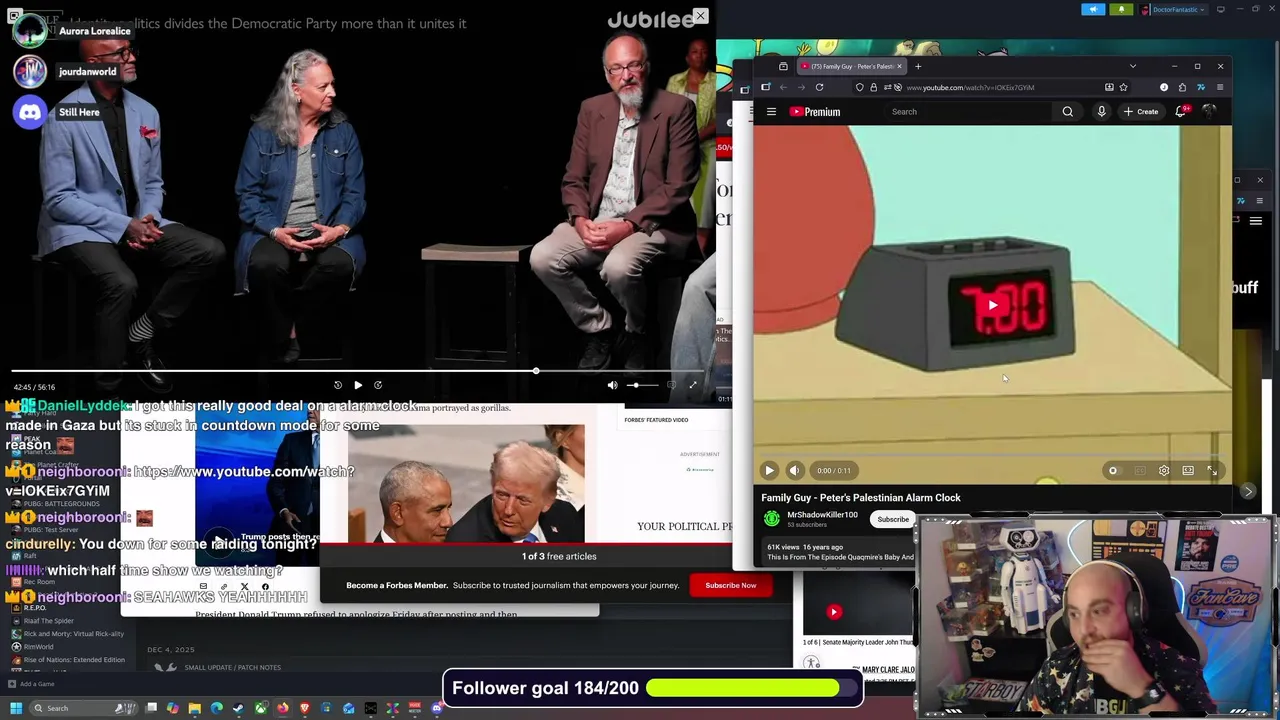The image size is (1280, 720).
Task: Close the Jubilee video overlay with the X
Action: click(x=701, y=16)
